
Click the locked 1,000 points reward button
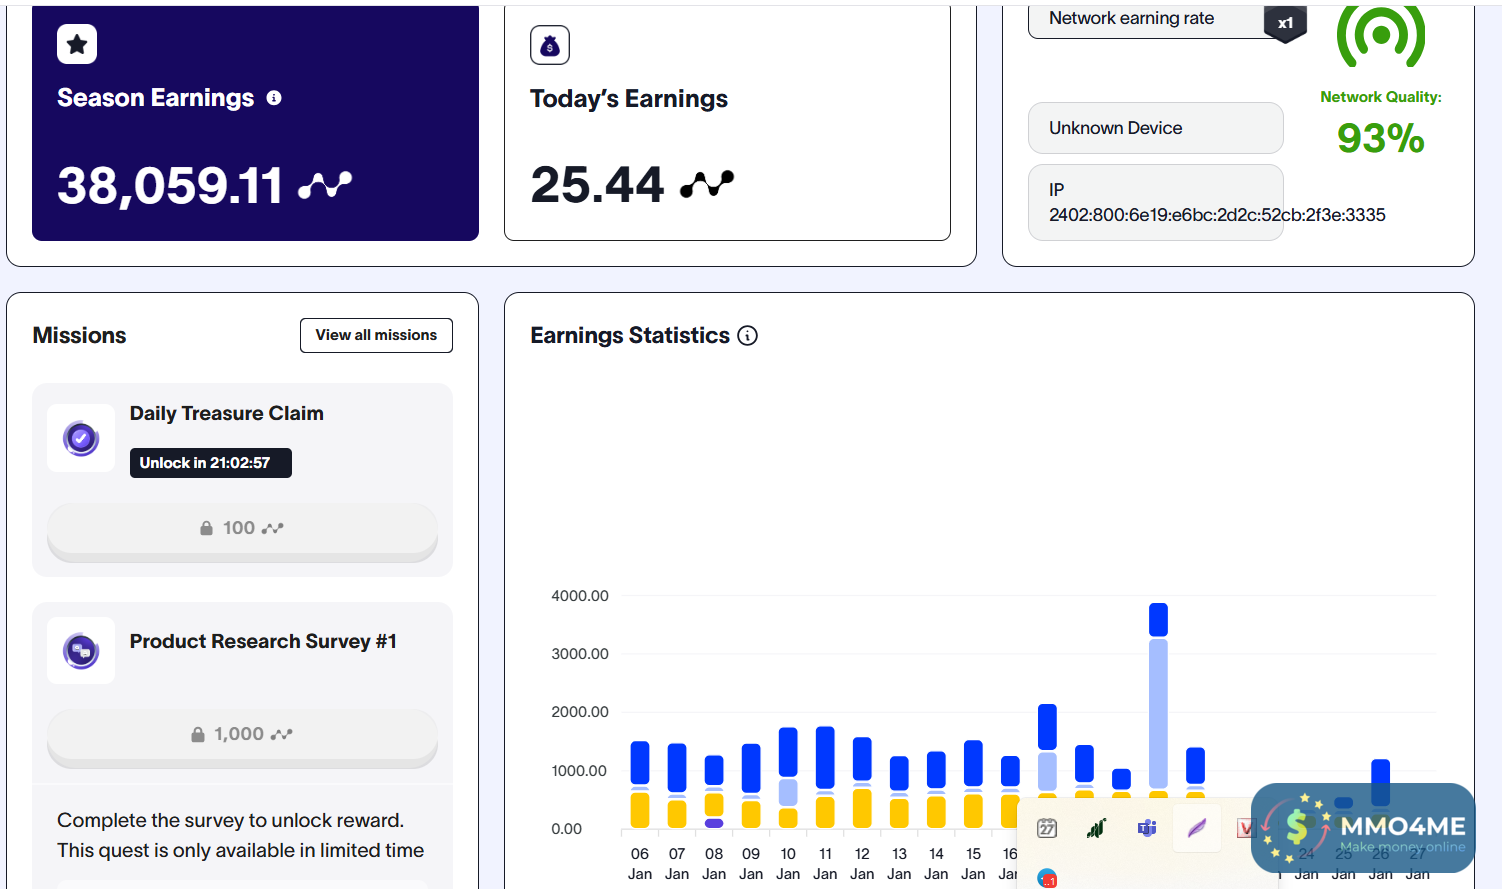[x=242, y=736]
